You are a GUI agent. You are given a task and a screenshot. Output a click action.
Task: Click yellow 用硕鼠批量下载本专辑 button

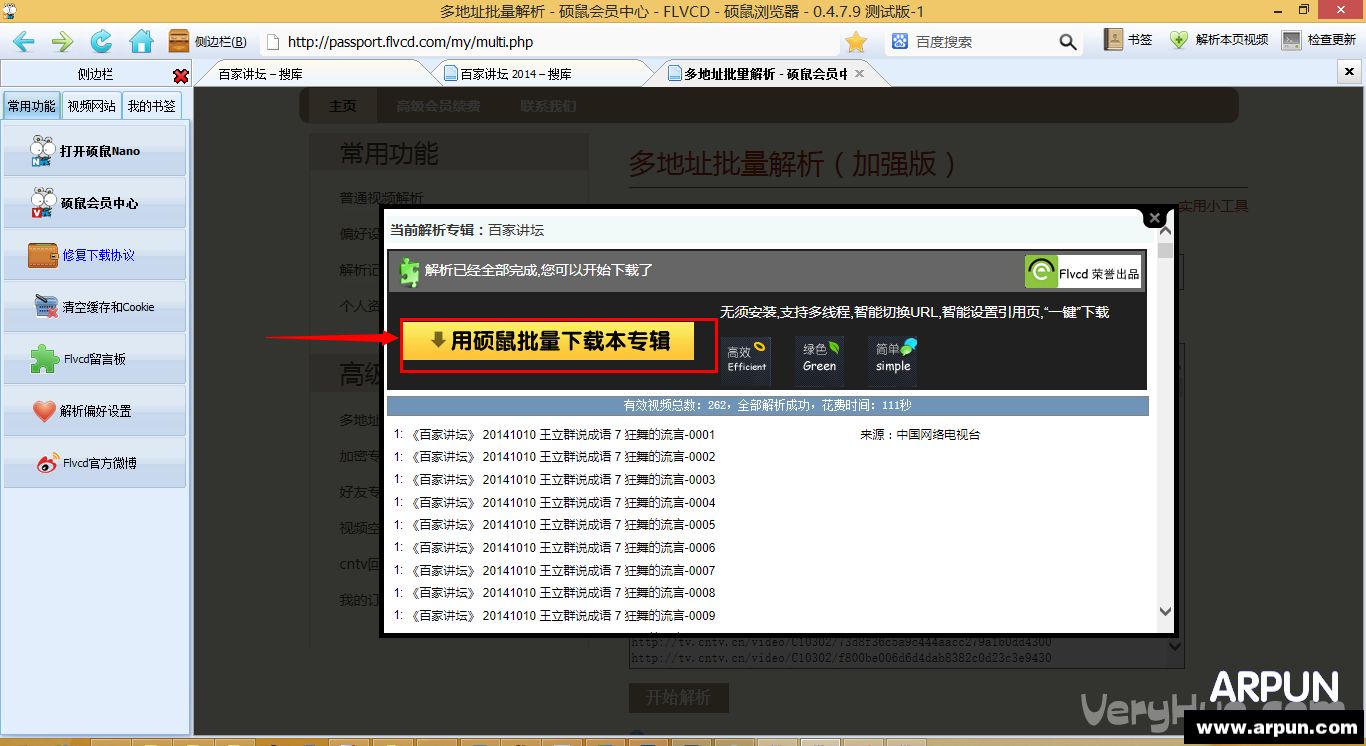[548, 341]
